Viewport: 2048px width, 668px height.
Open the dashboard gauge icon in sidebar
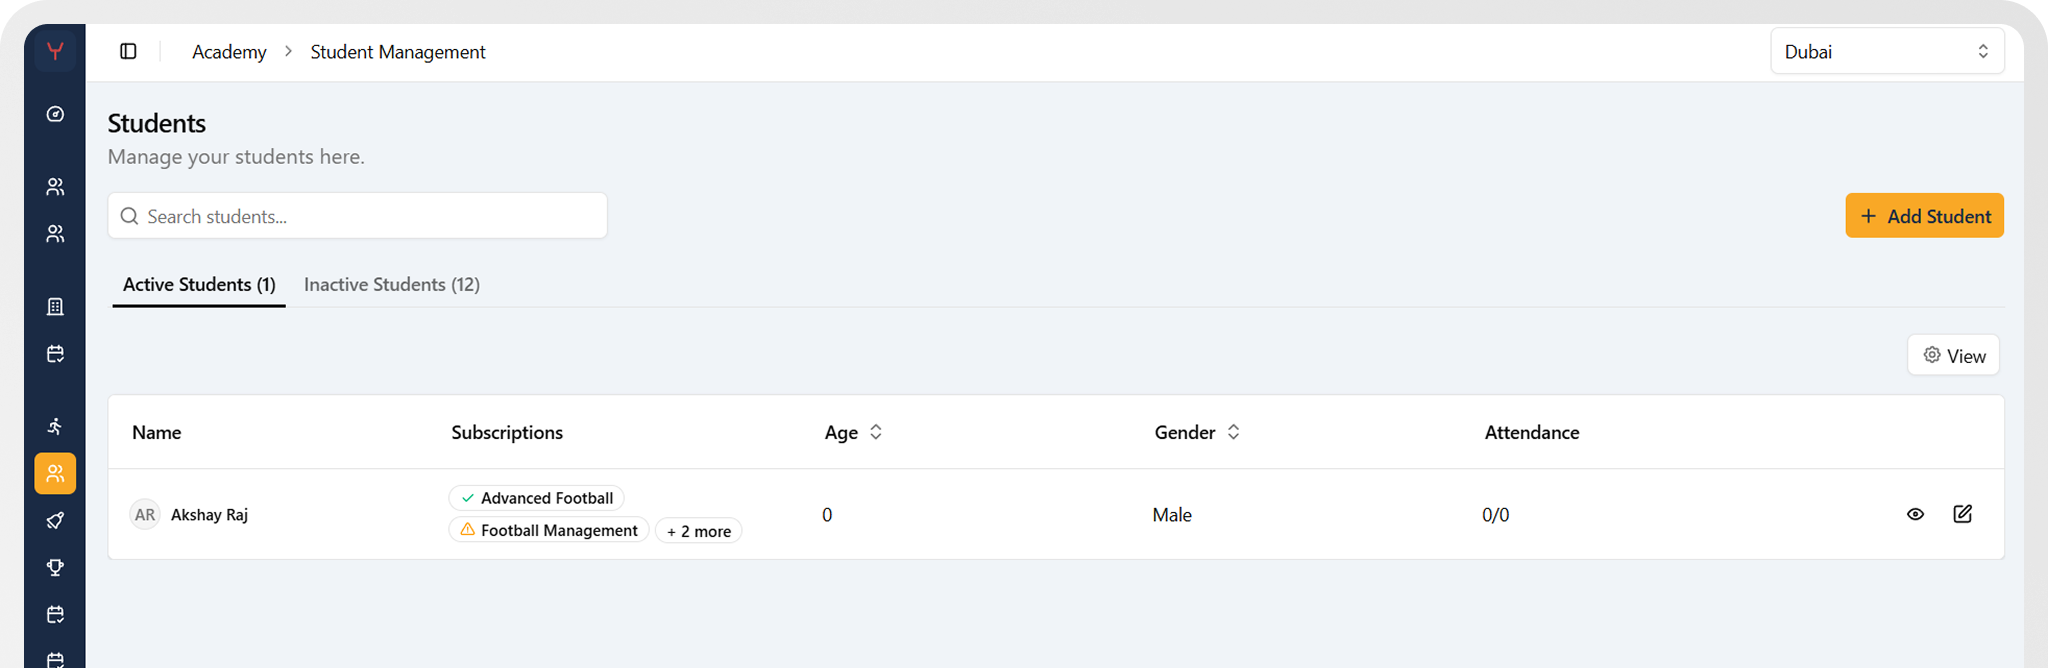pos(55,114)
